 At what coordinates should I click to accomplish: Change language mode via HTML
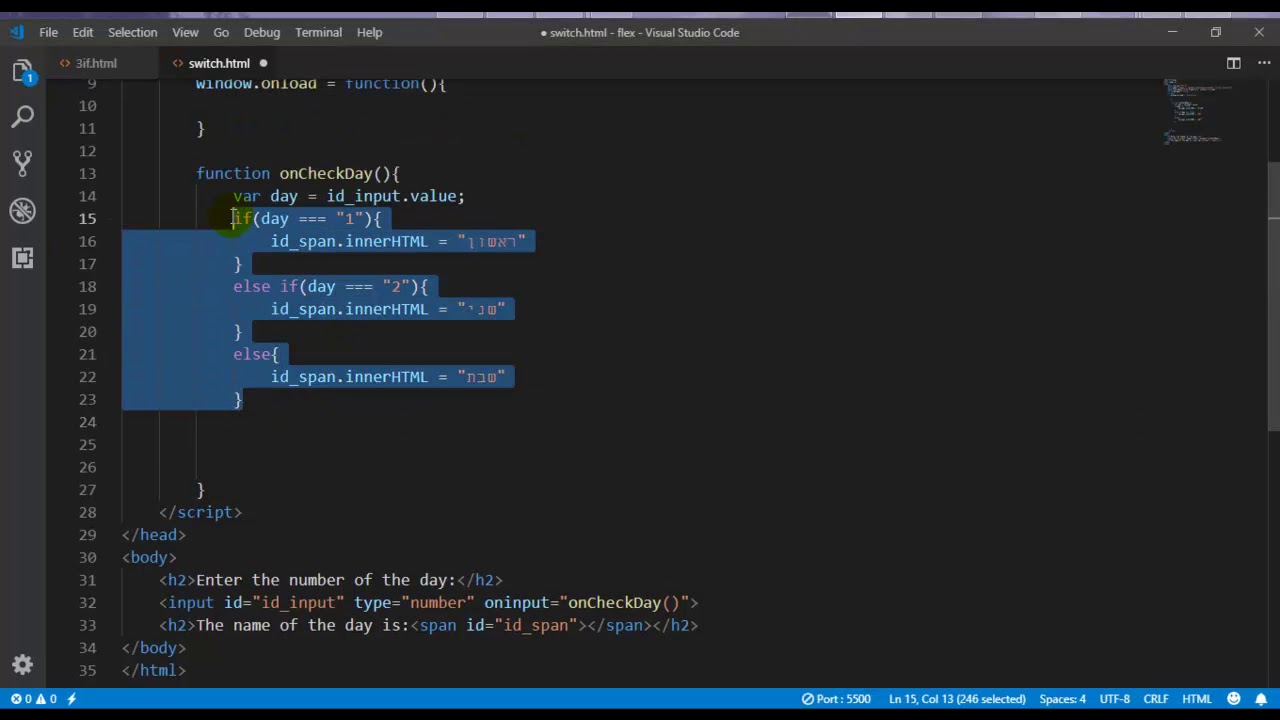point(1197,699)
